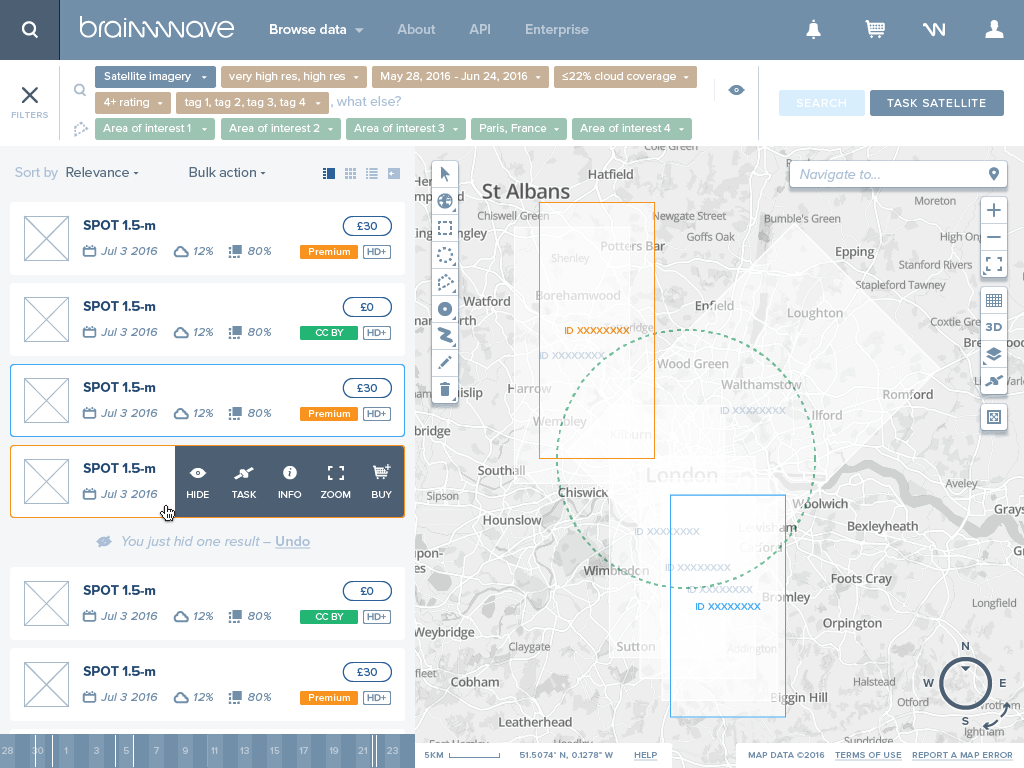This screenshot has height=768, width=1024.
Task: Open the search icon in header
Action: tap(29, 30)
